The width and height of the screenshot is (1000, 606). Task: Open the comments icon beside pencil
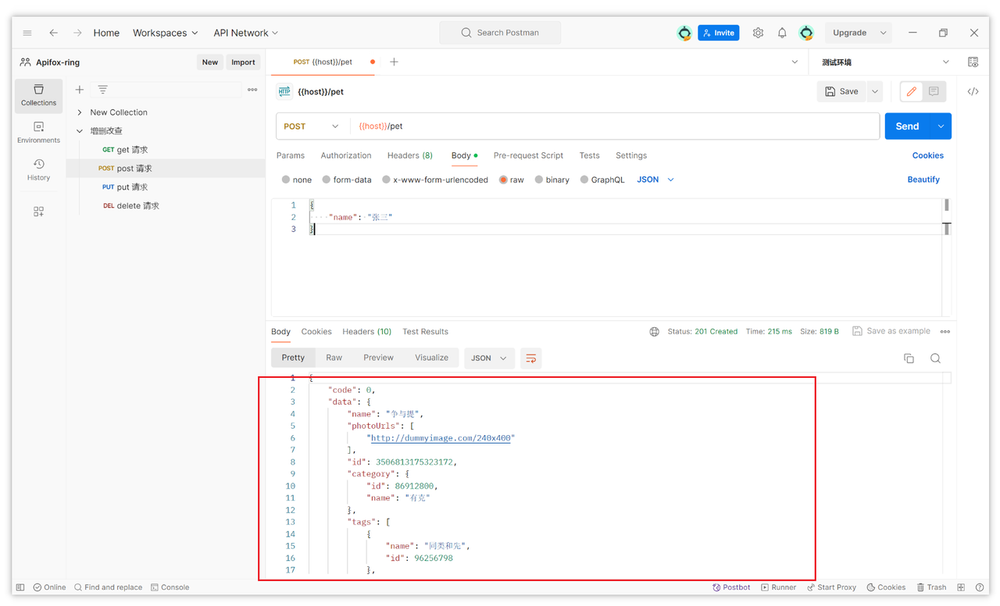click(934, 91)
